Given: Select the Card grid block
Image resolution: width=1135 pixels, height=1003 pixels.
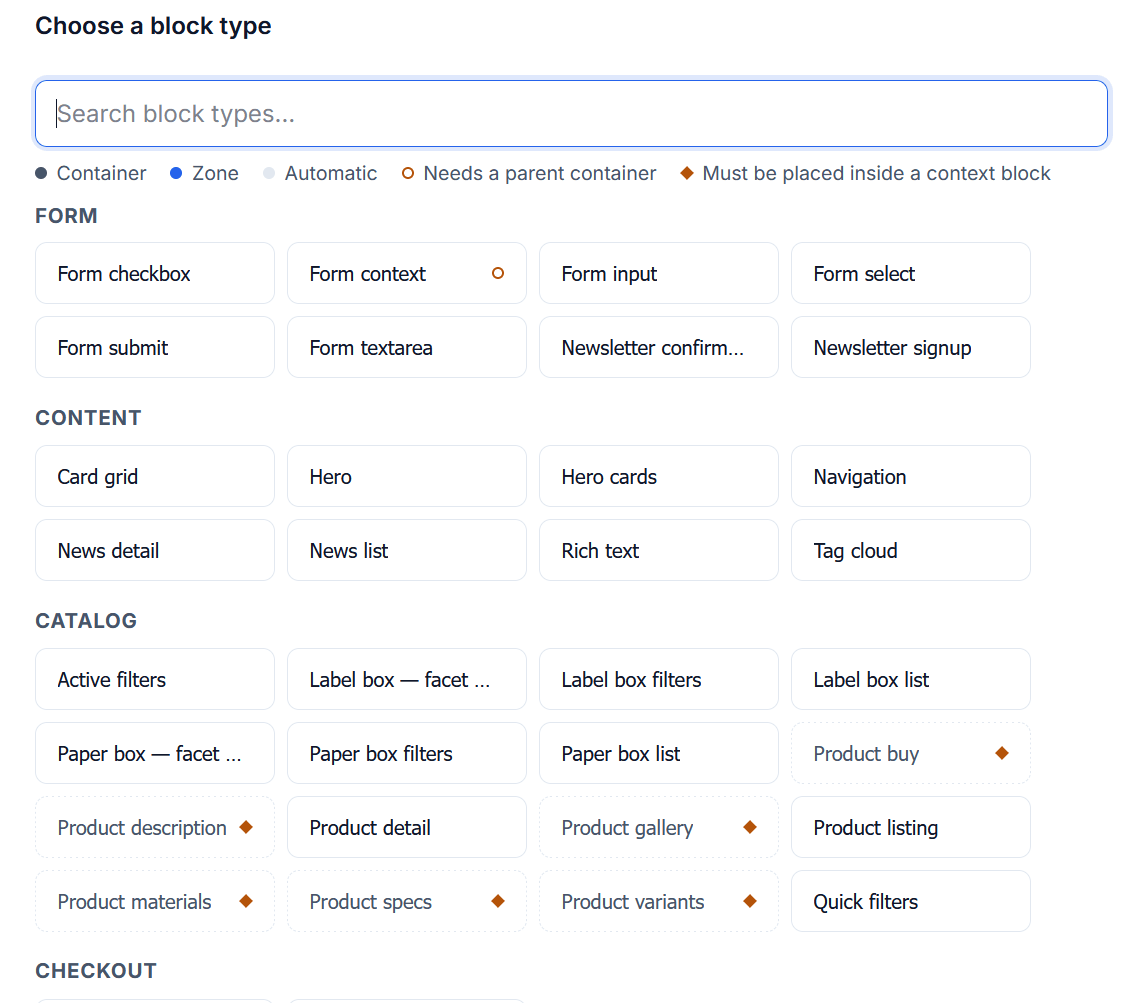Looking at the screenshot, I should [x=155, y=476].
